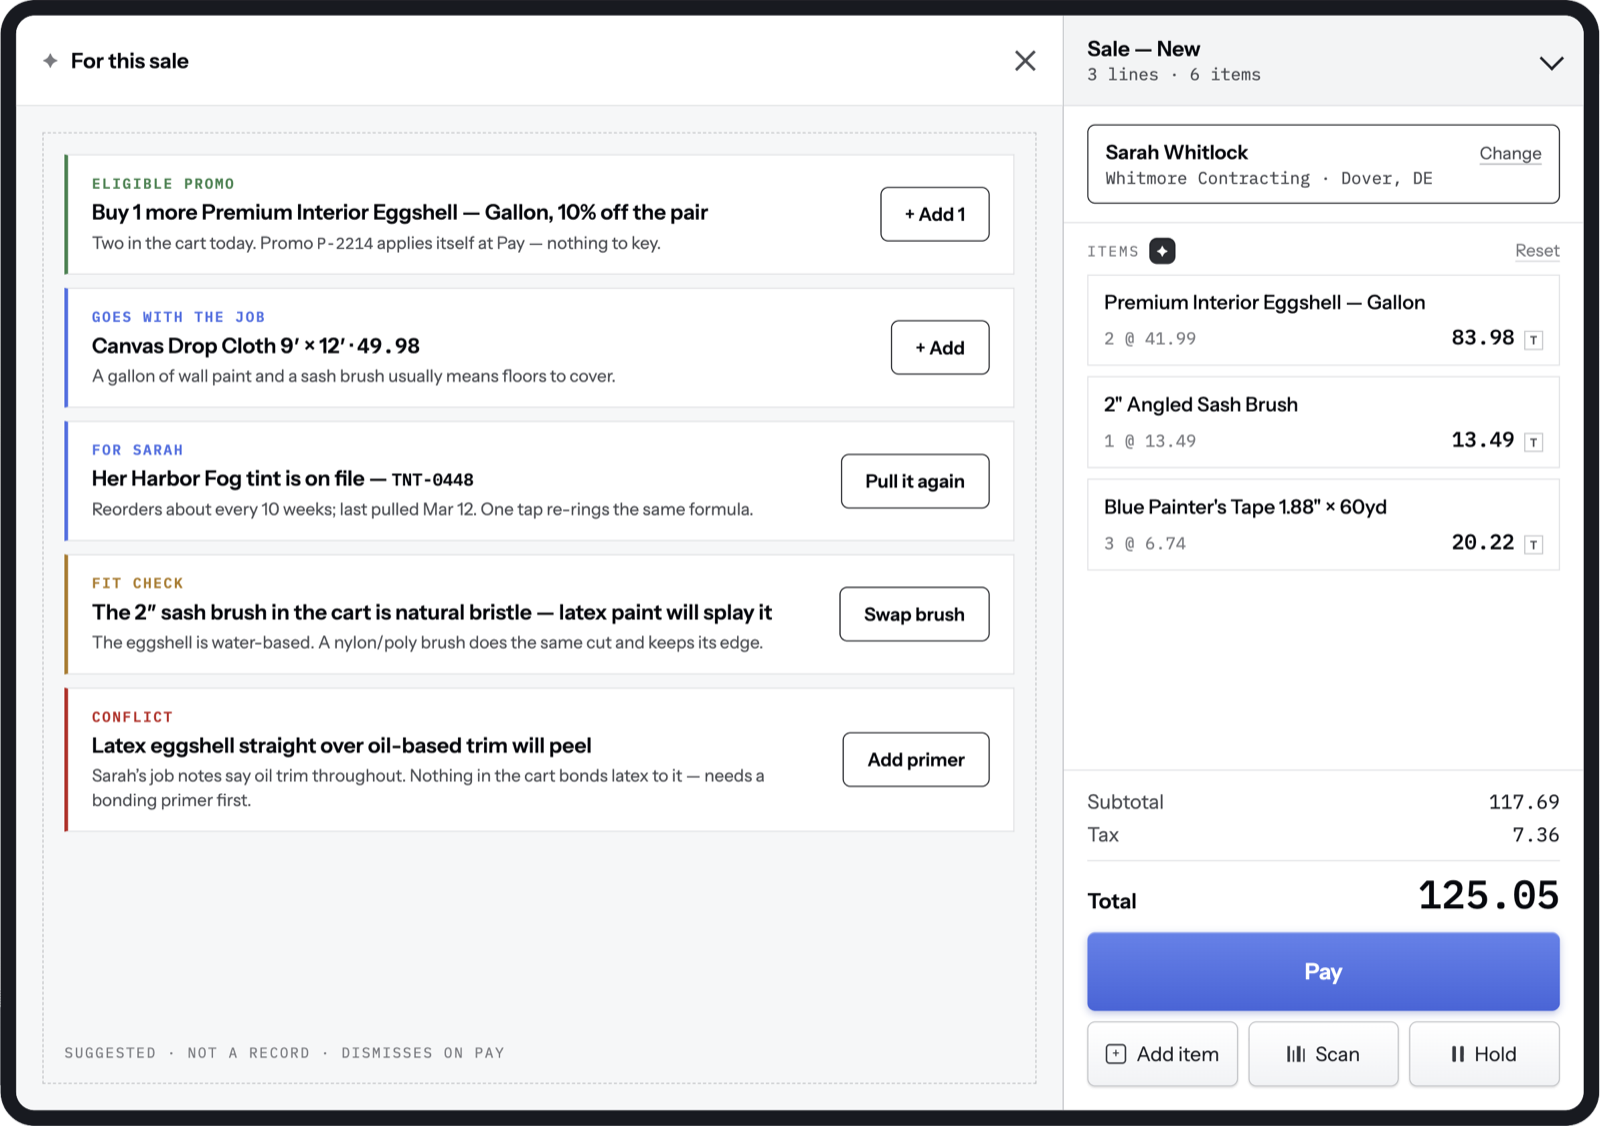Screen dimensions: 1600x1126
Task: Click Add primer button
Action: (916, 760)
